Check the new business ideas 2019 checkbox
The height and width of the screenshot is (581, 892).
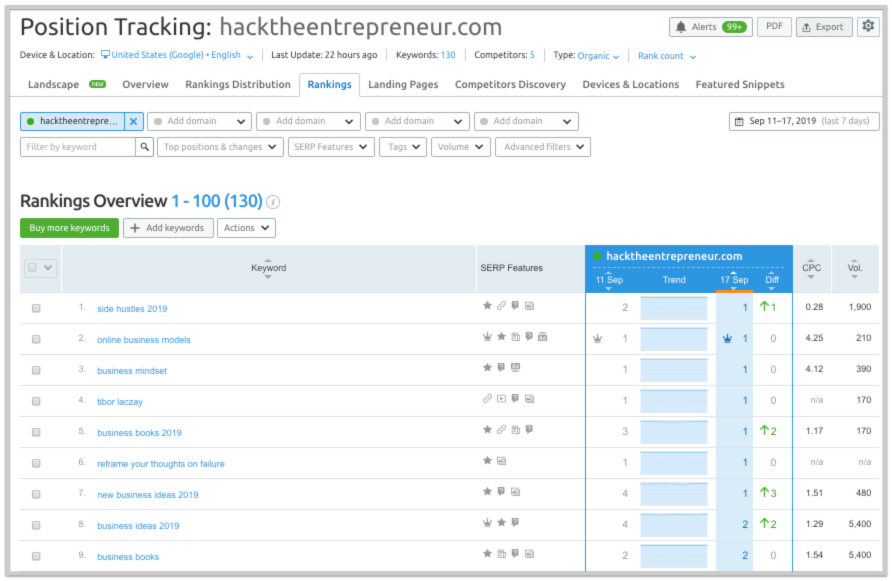pos(36,495)
